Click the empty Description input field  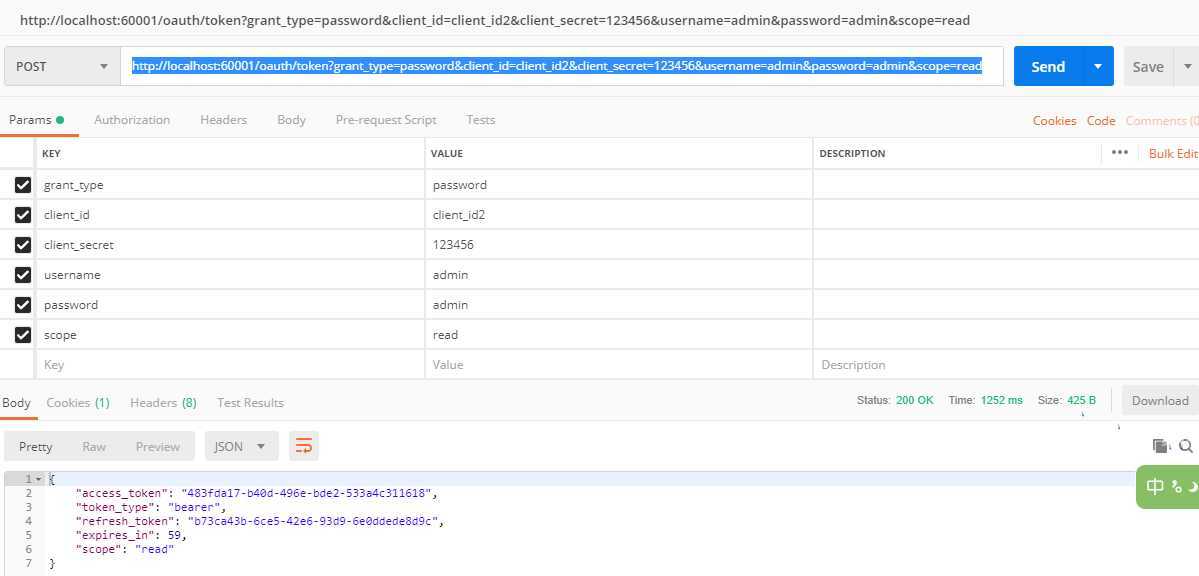click(x=1006, y=364)
